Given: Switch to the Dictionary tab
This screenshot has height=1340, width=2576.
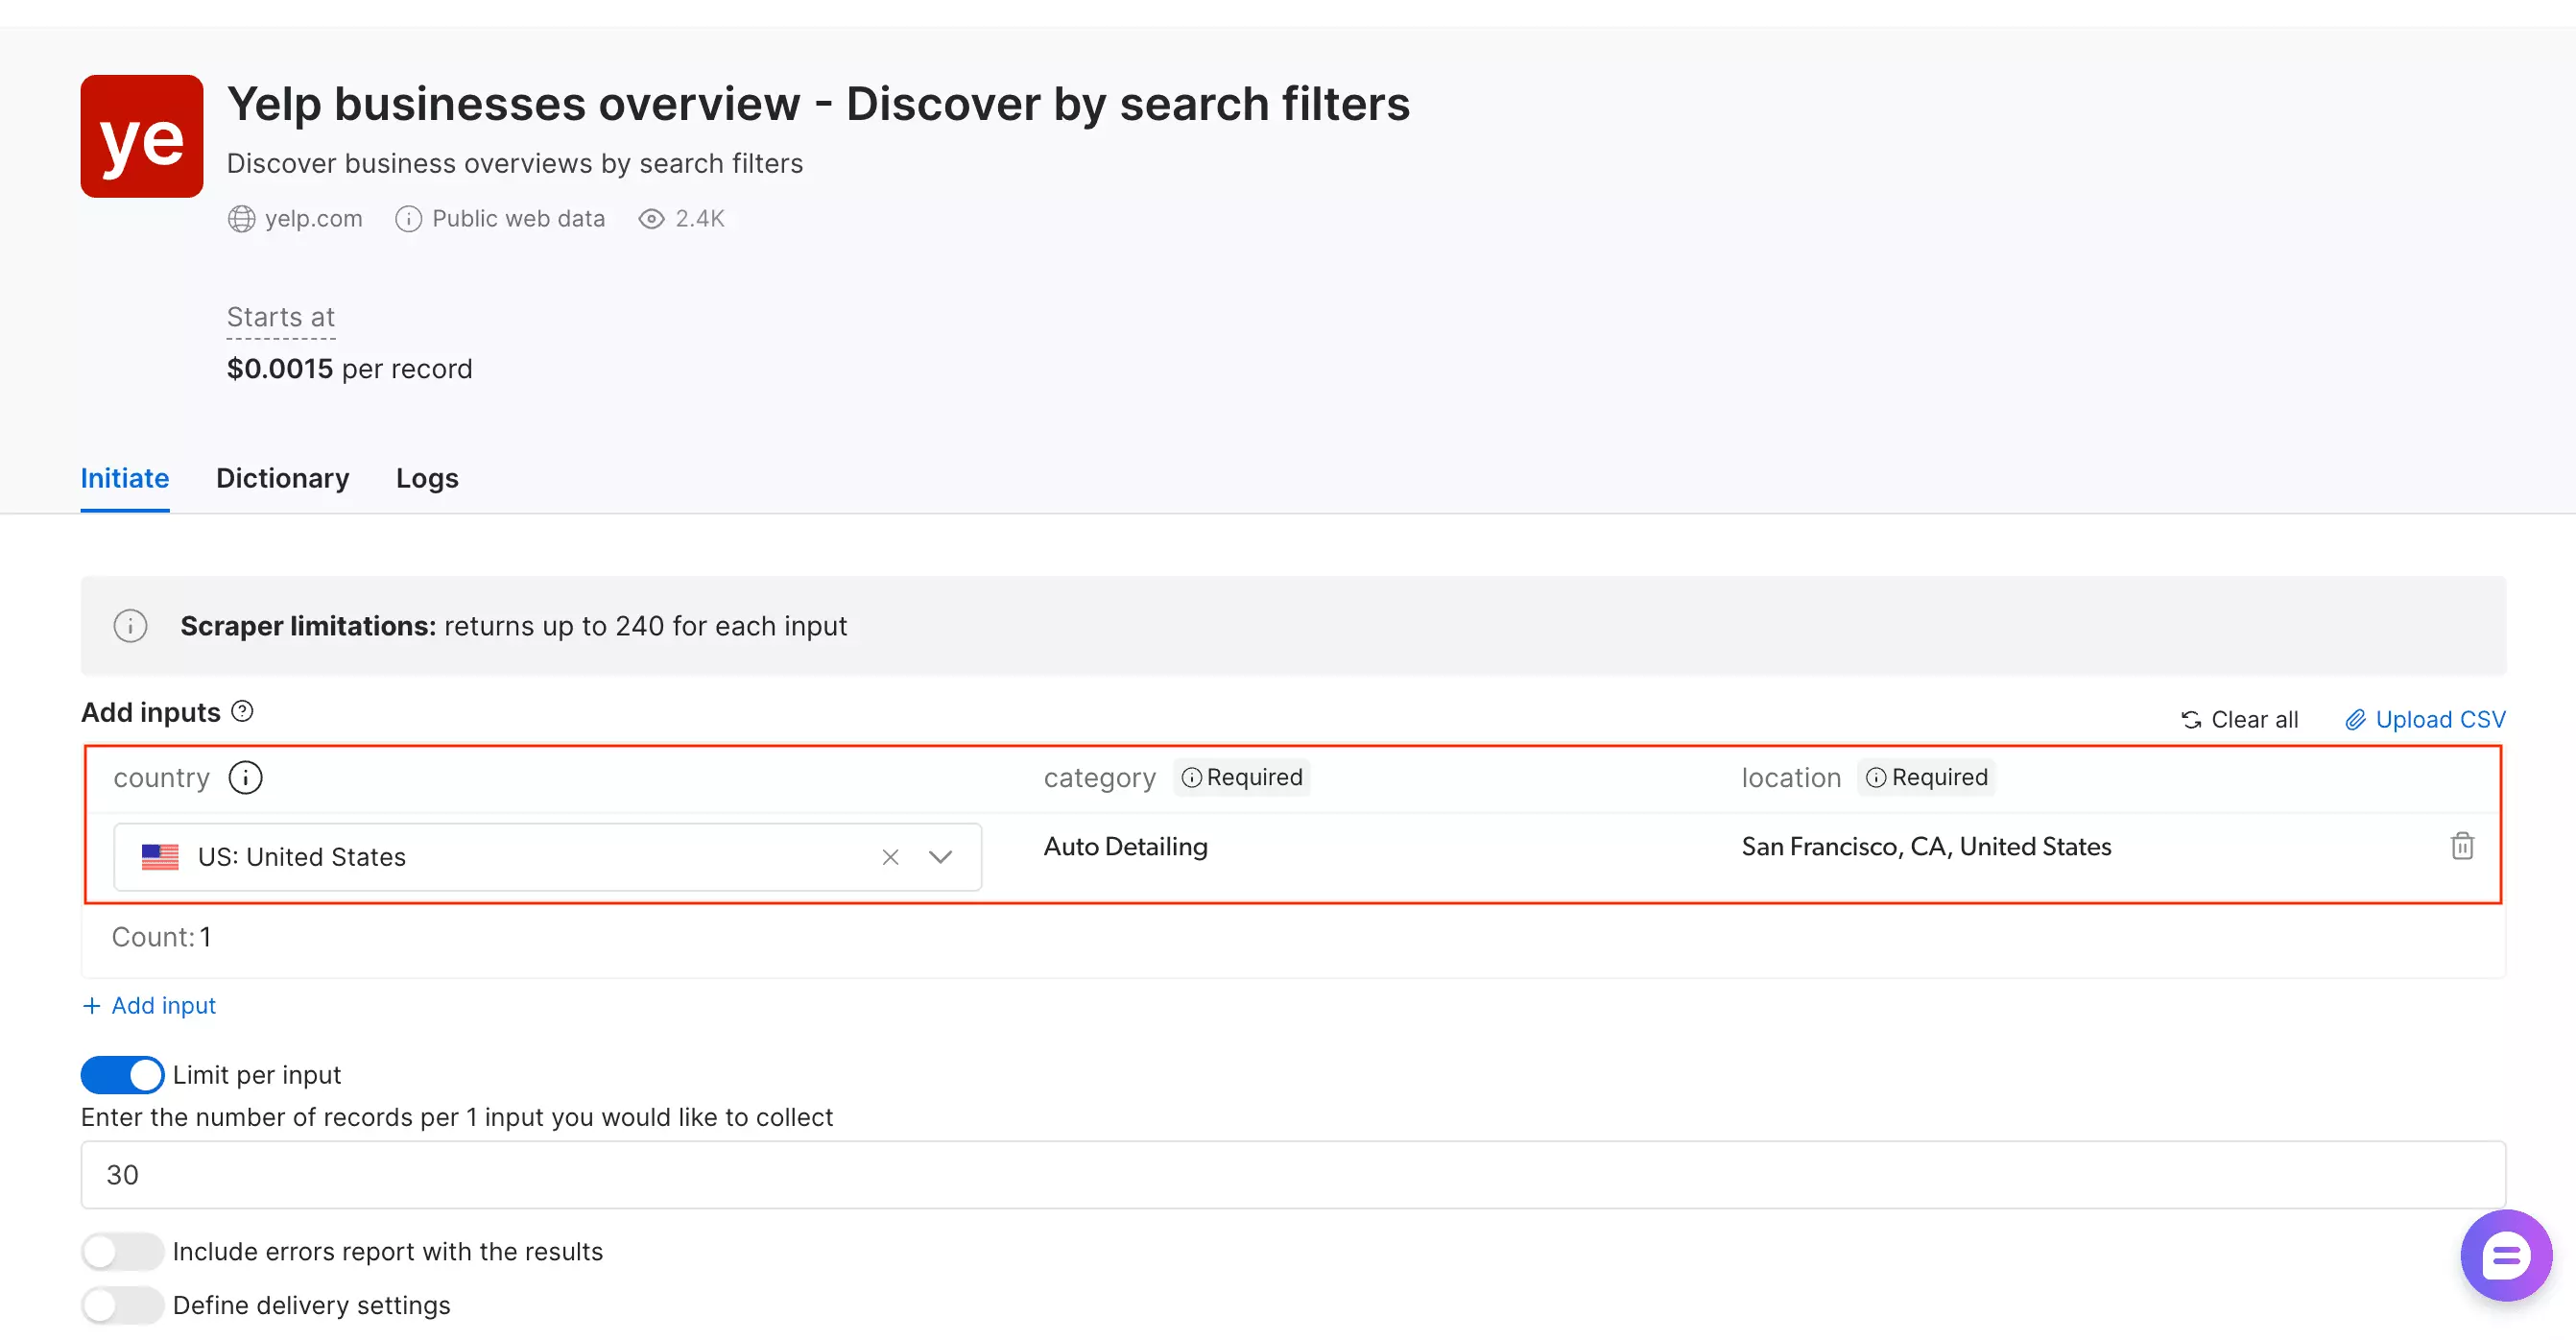Looking at the screenshot, I should (x=283, y=478).
